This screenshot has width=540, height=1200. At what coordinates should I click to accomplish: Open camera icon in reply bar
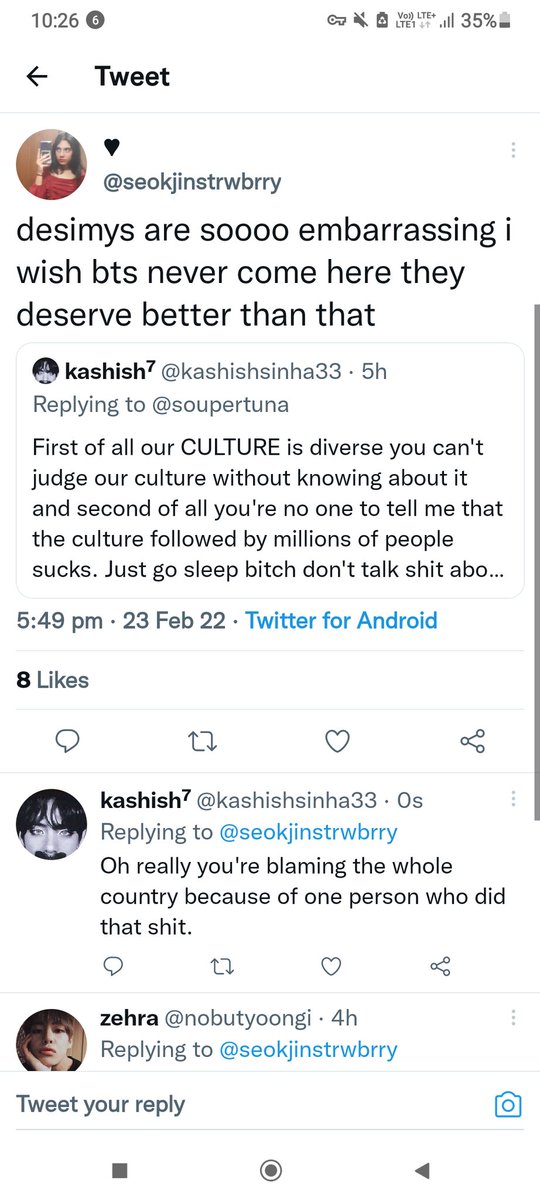pos(508,1105)
